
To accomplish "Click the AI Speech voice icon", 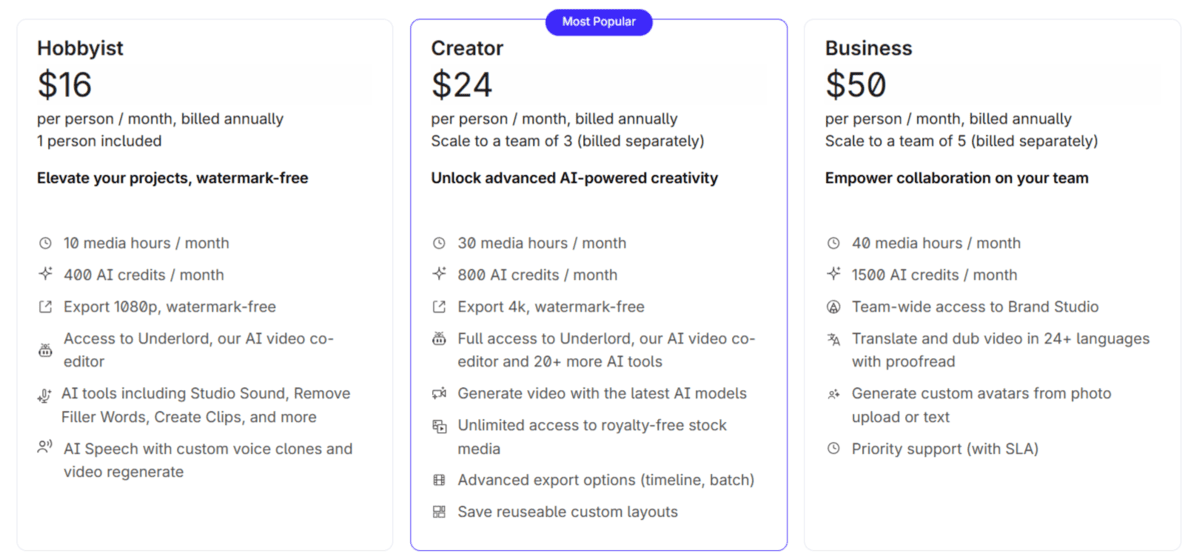I will pos(45,448).
